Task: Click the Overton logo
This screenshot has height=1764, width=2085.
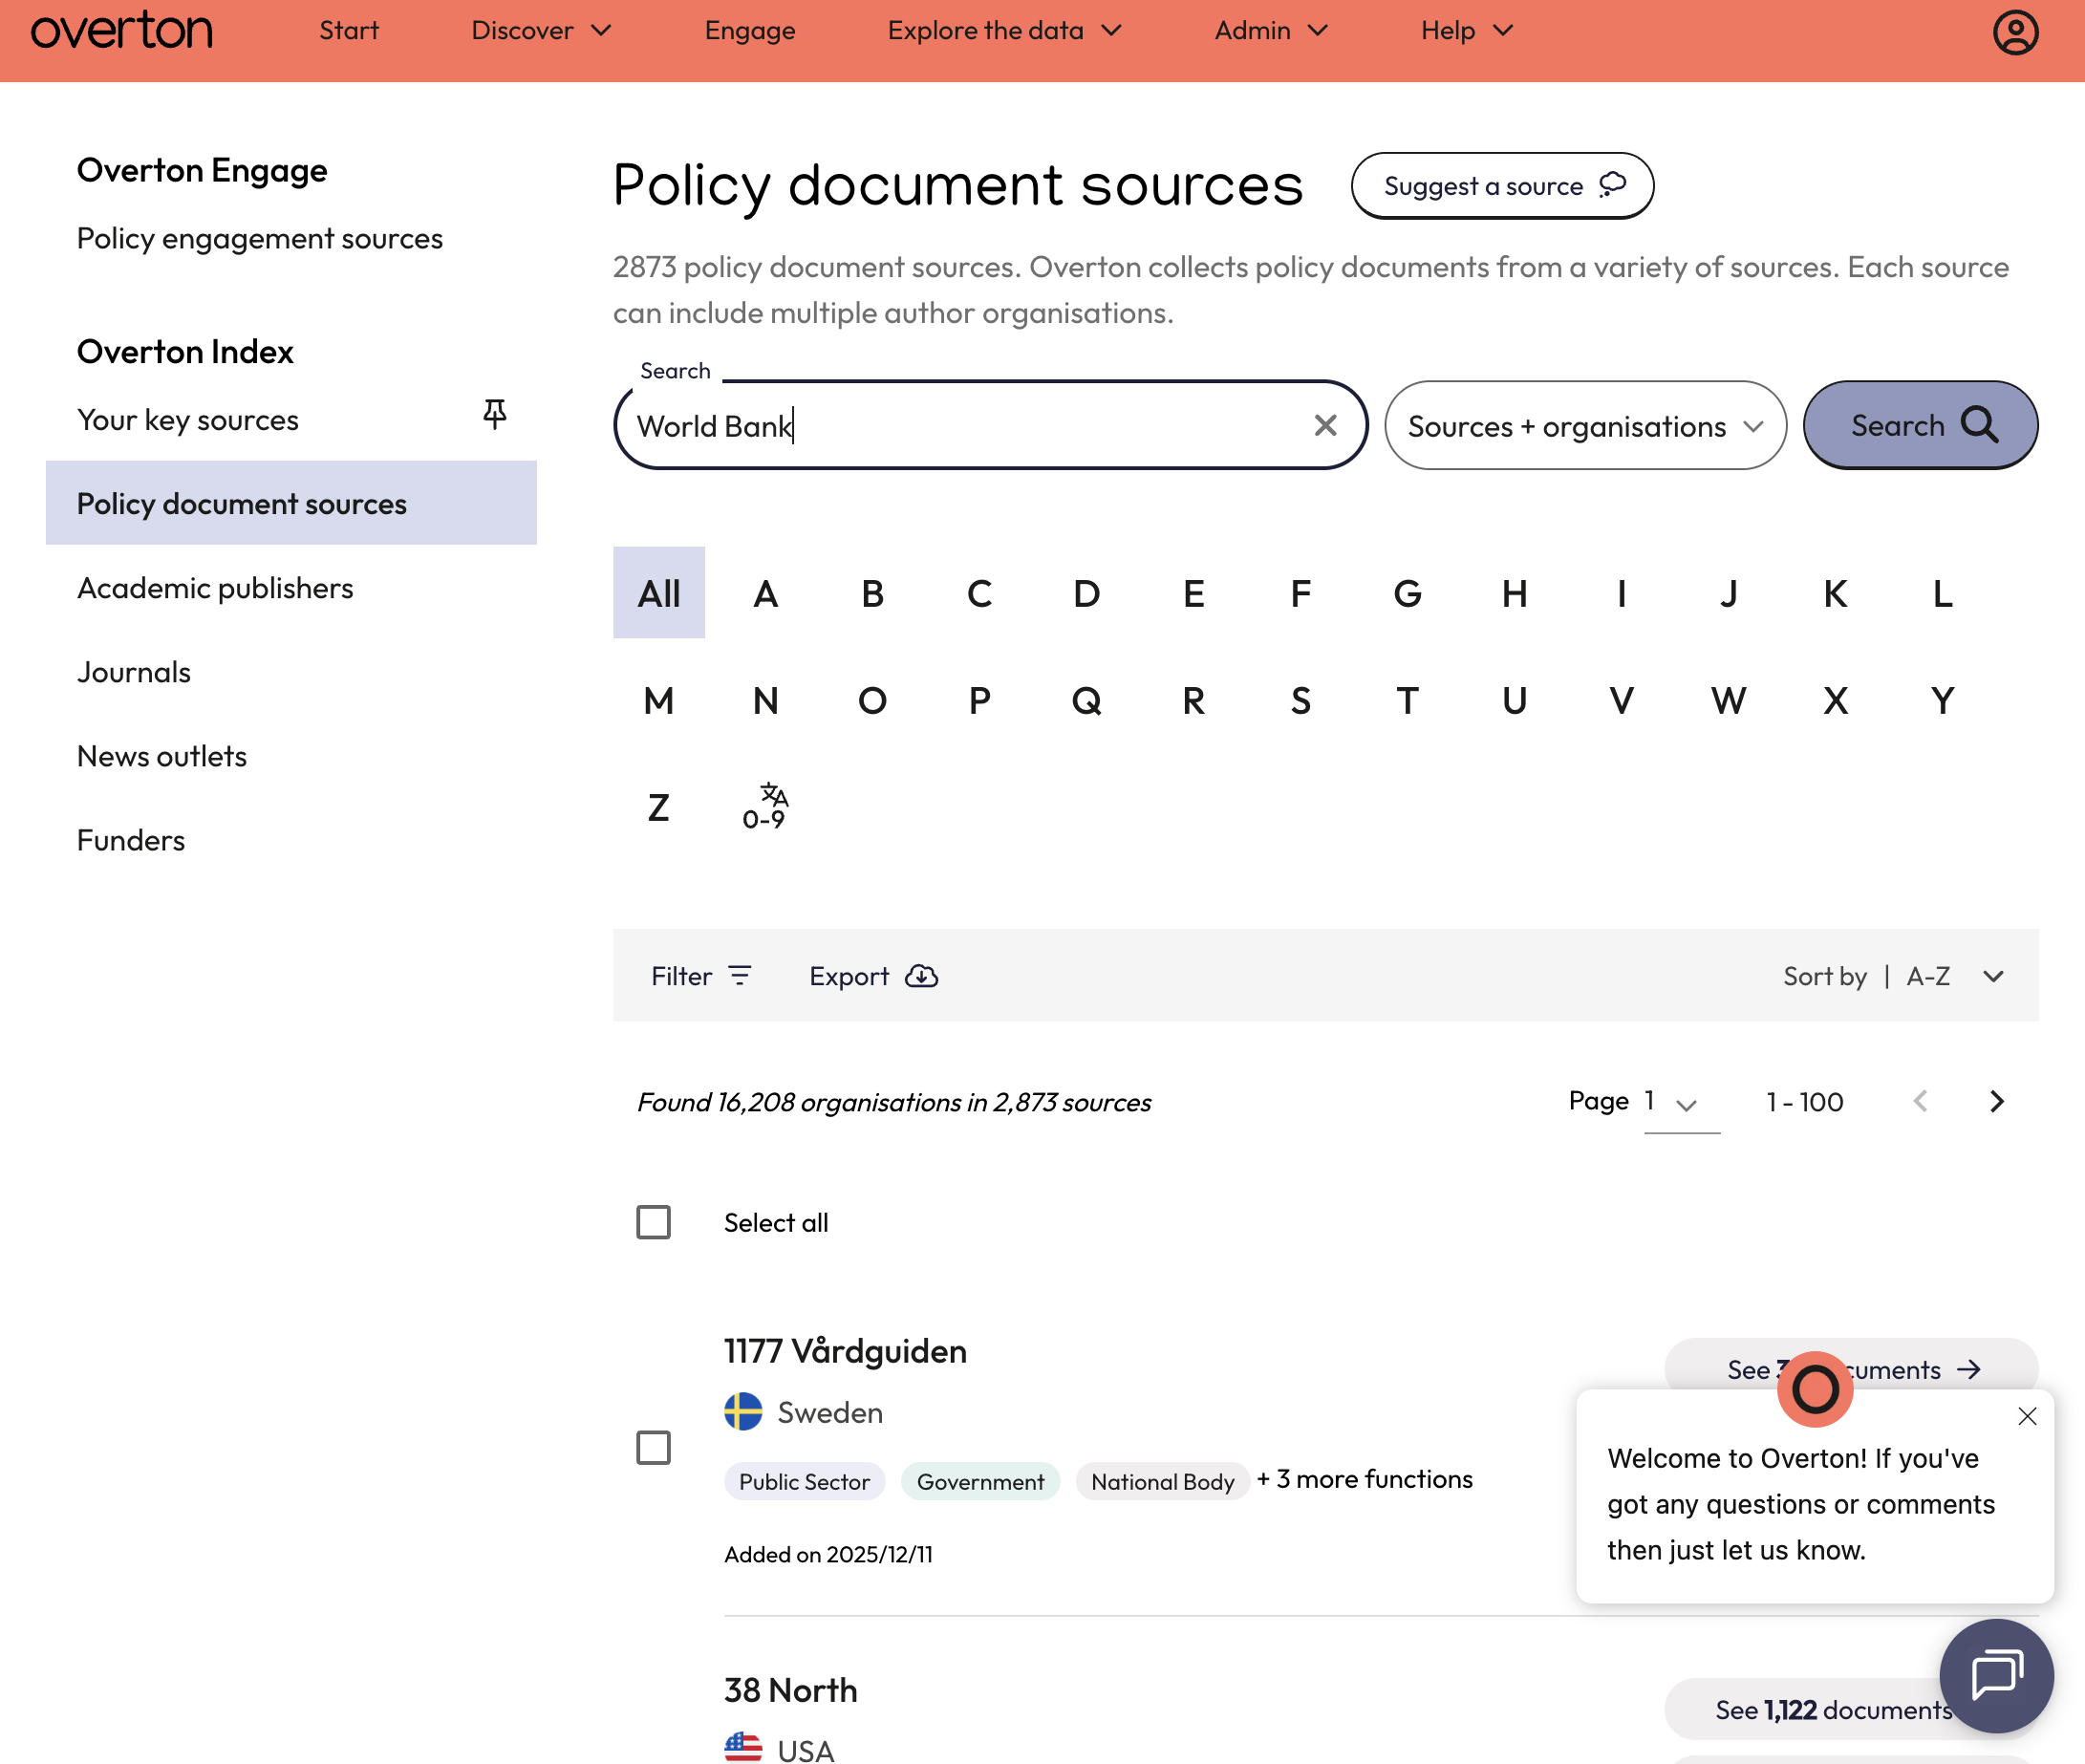Action: [122, 31]
